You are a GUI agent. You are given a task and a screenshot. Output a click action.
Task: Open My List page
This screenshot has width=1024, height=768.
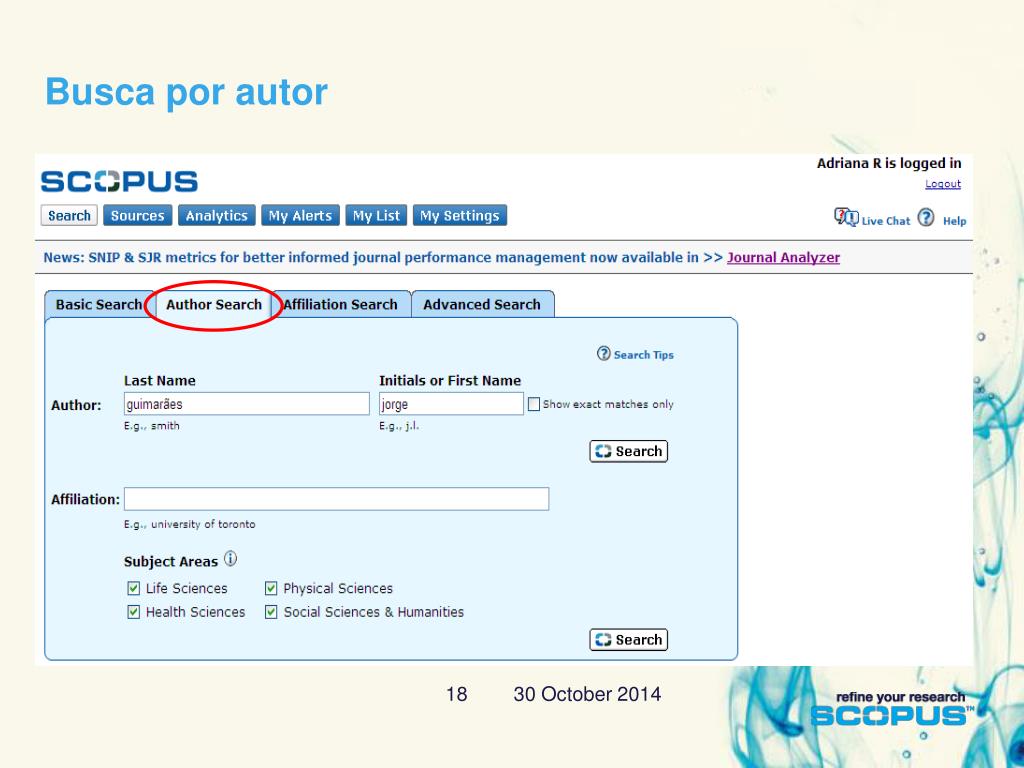pyautogui.click(x=376, y=216)
